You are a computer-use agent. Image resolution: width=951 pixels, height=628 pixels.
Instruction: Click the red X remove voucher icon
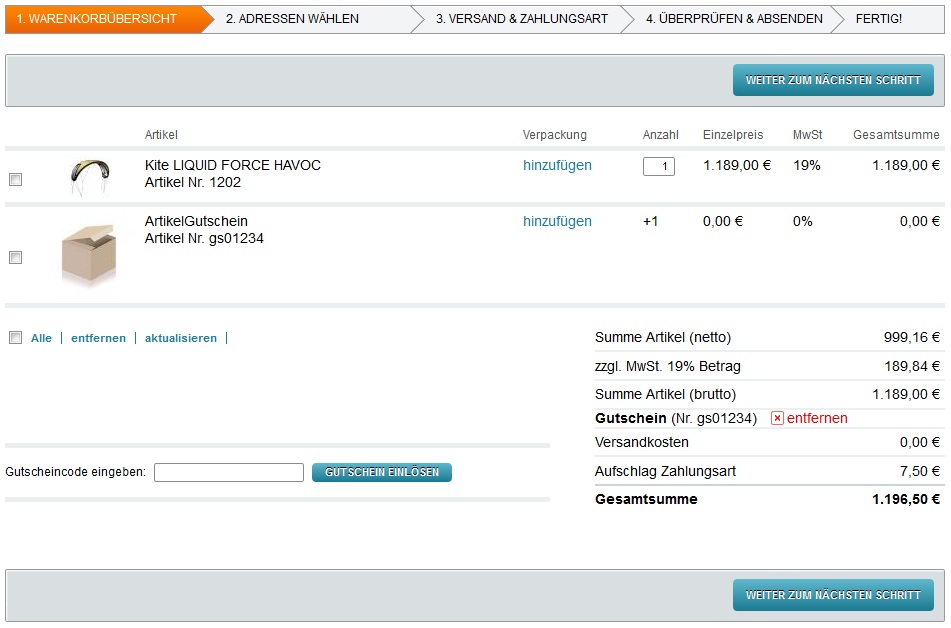click(777, 418)
